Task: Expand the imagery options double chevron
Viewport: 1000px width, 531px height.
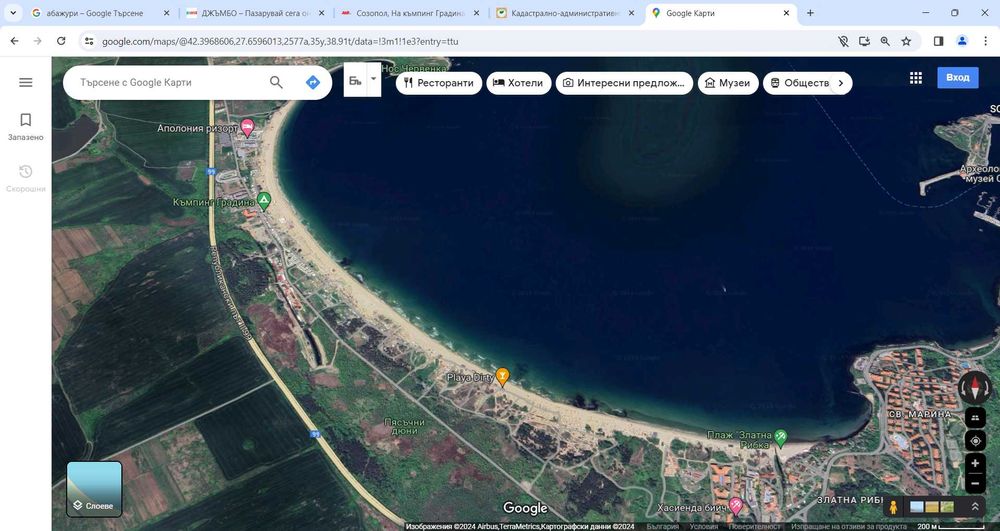Action: [x=975, y=507]
